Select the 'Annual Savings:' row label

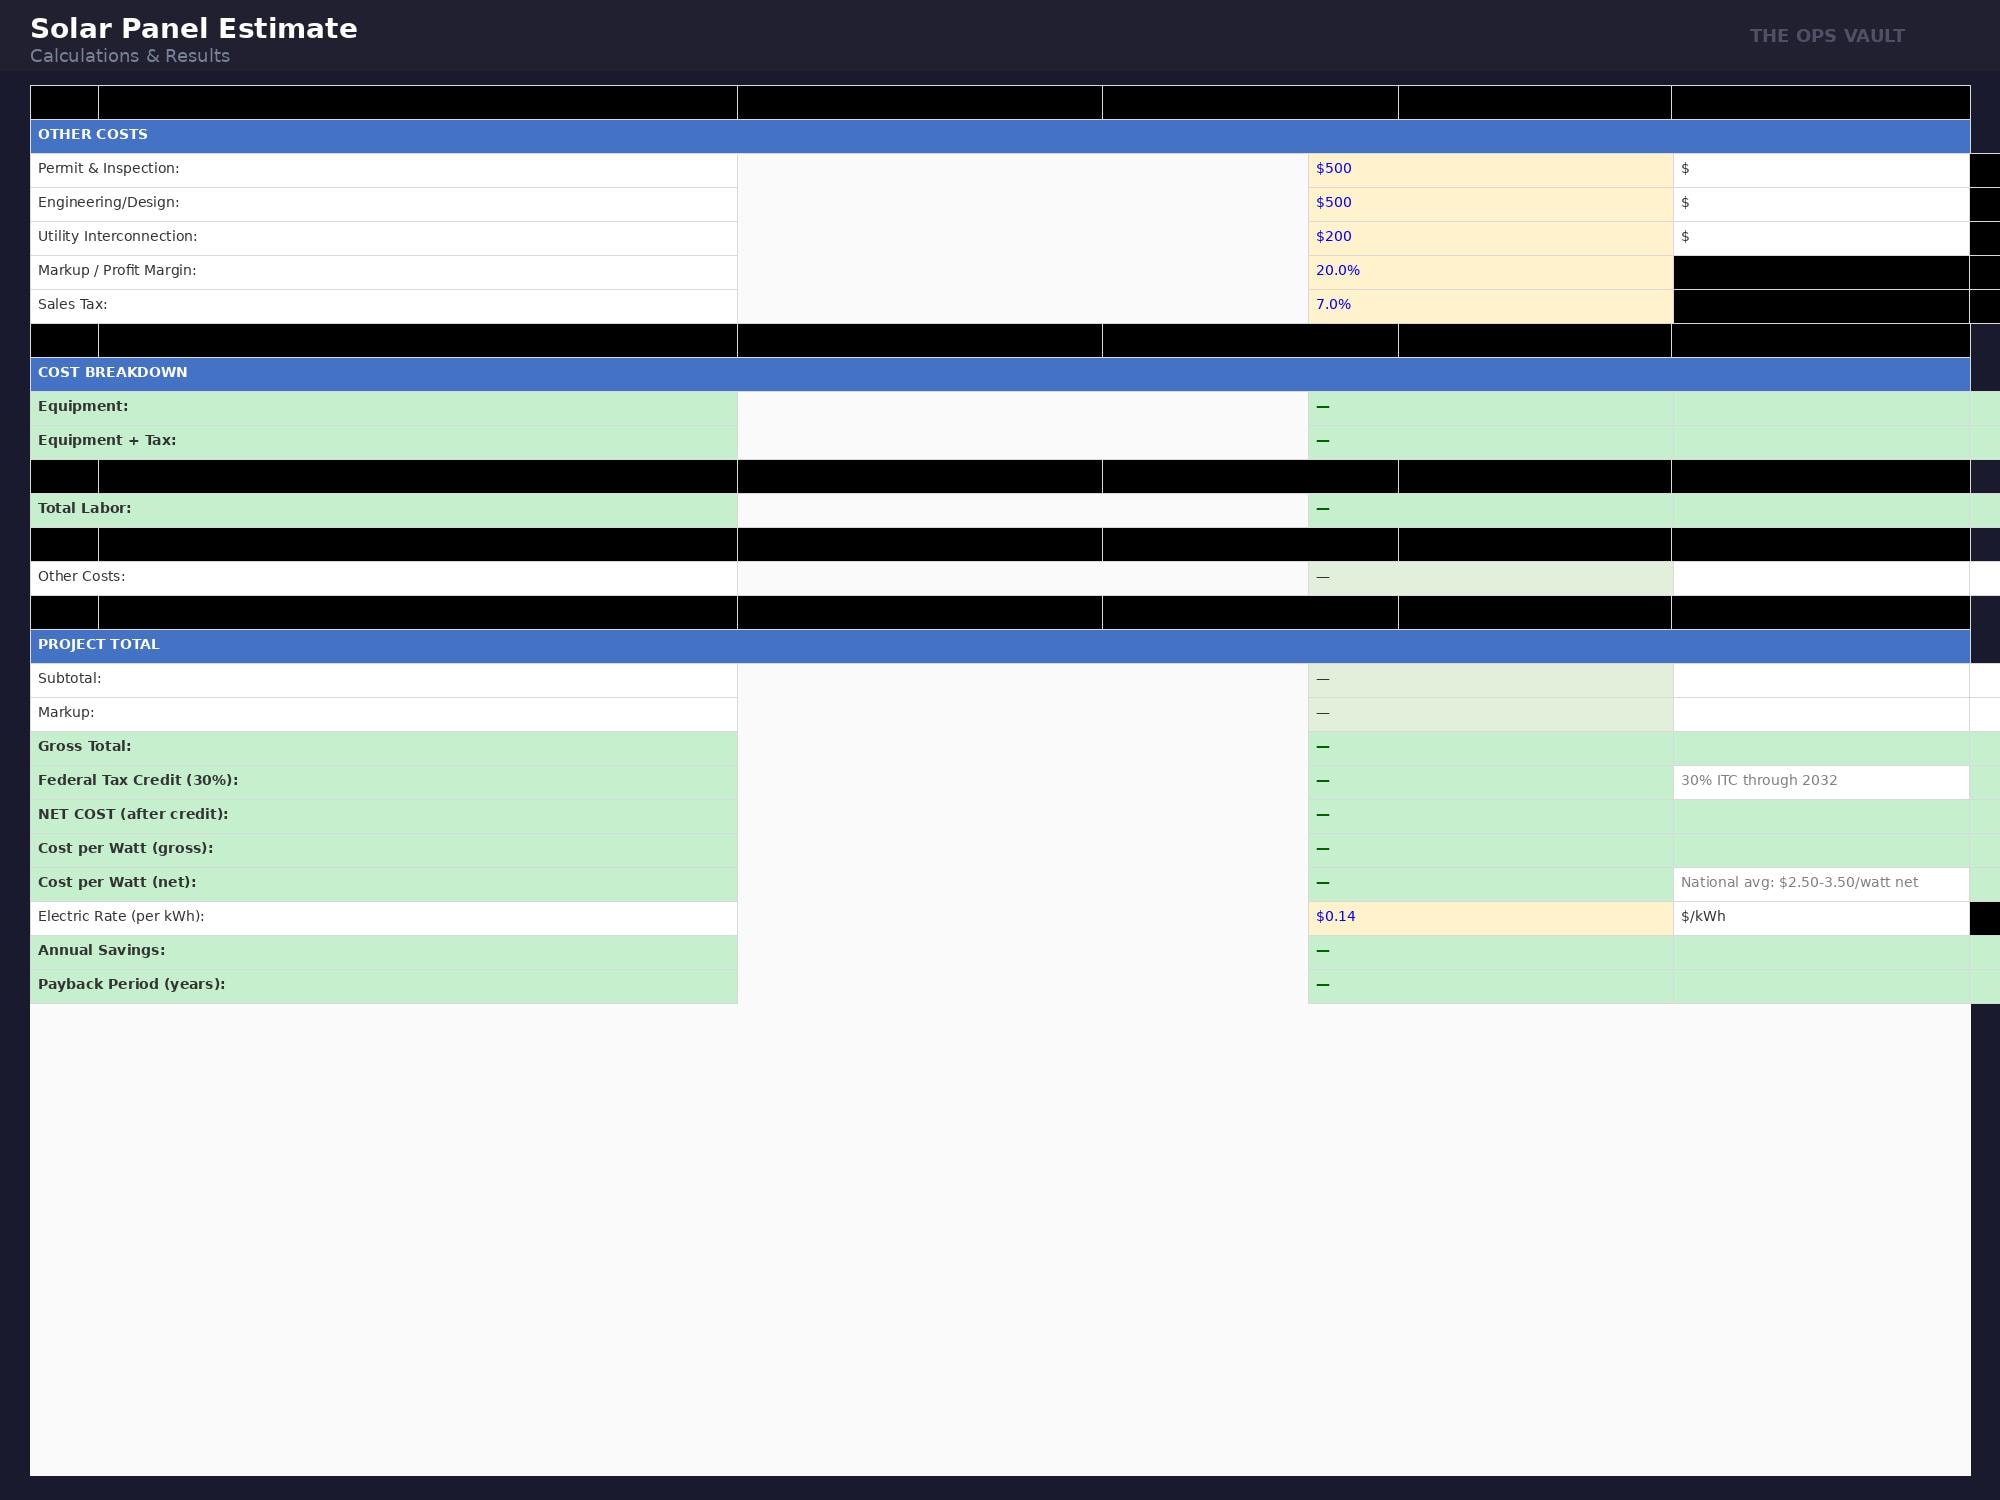pyautogui.click(x=384, y=952)
